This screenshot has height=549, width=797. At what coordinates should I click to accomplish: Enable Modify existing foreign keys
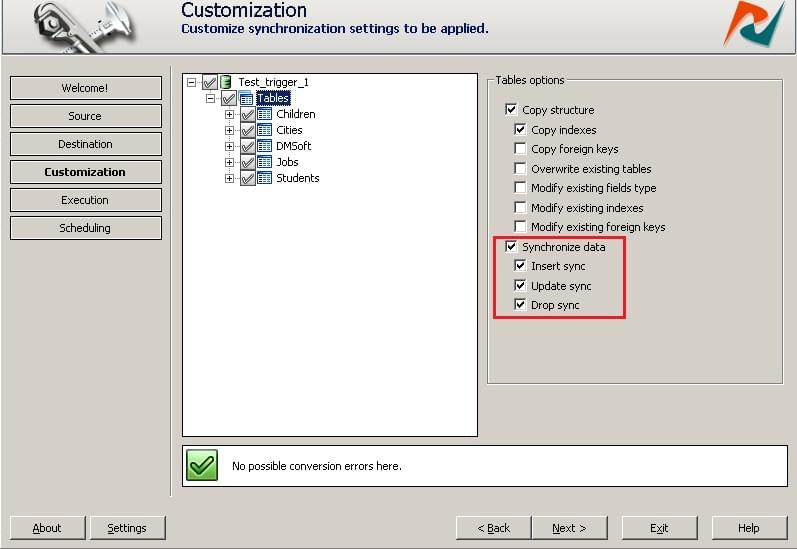[520, 226]
